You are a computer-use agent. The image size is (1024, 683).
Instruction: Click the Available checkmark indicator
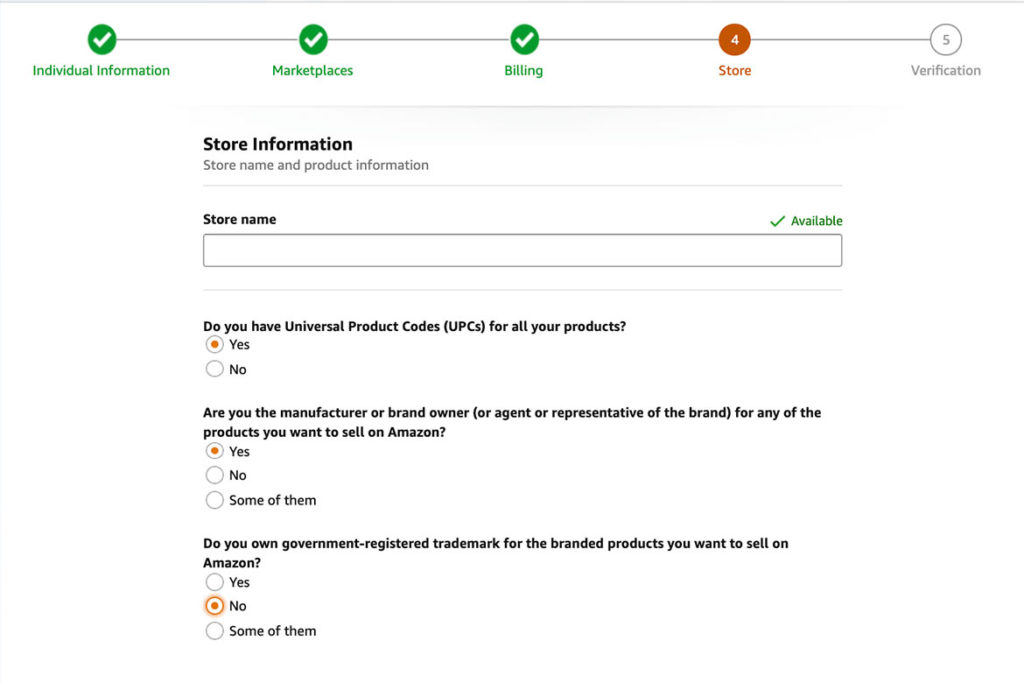point(806,221)
